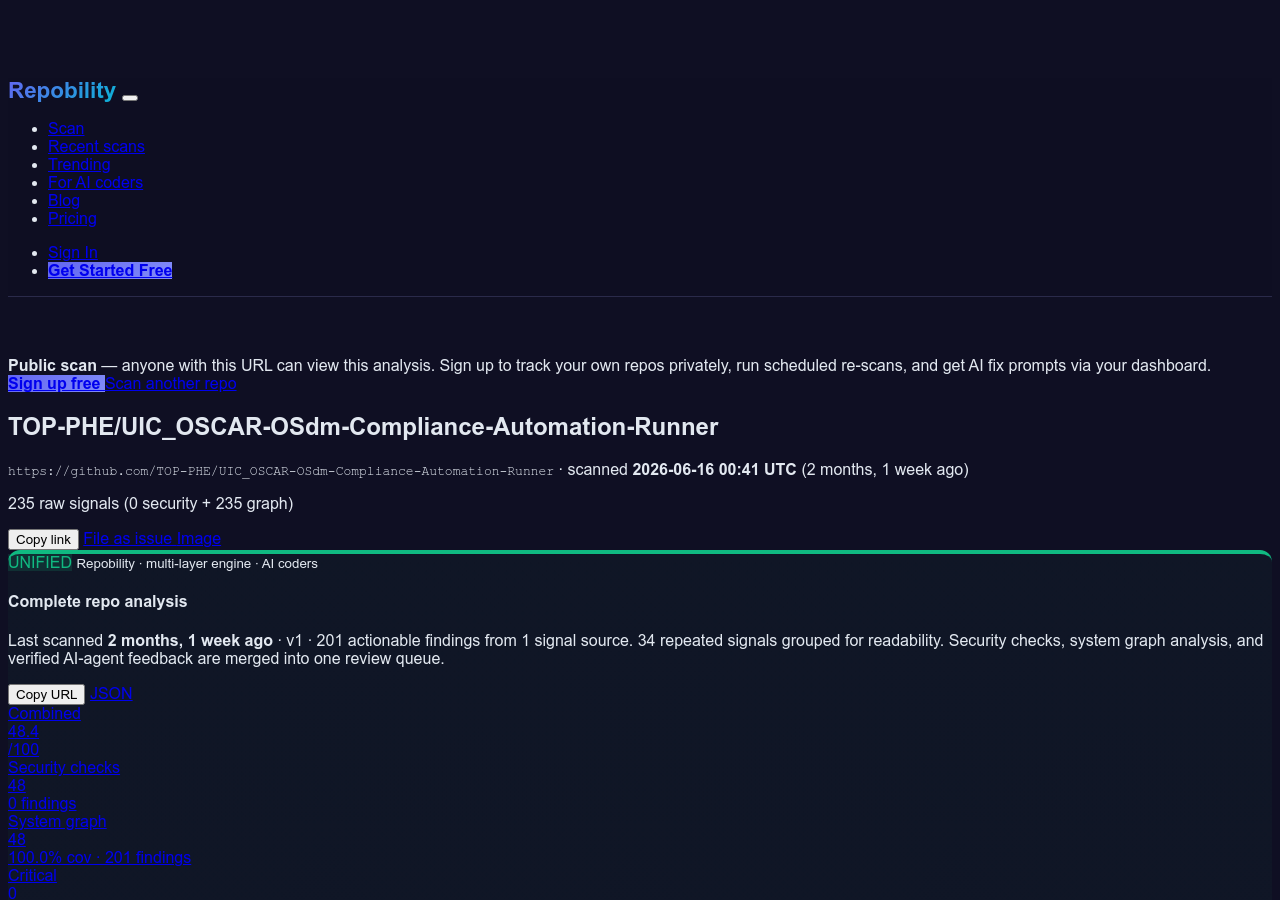Viewport: 1280px width, 900px height.
Task: Open the JSON link
Action: 111,693
